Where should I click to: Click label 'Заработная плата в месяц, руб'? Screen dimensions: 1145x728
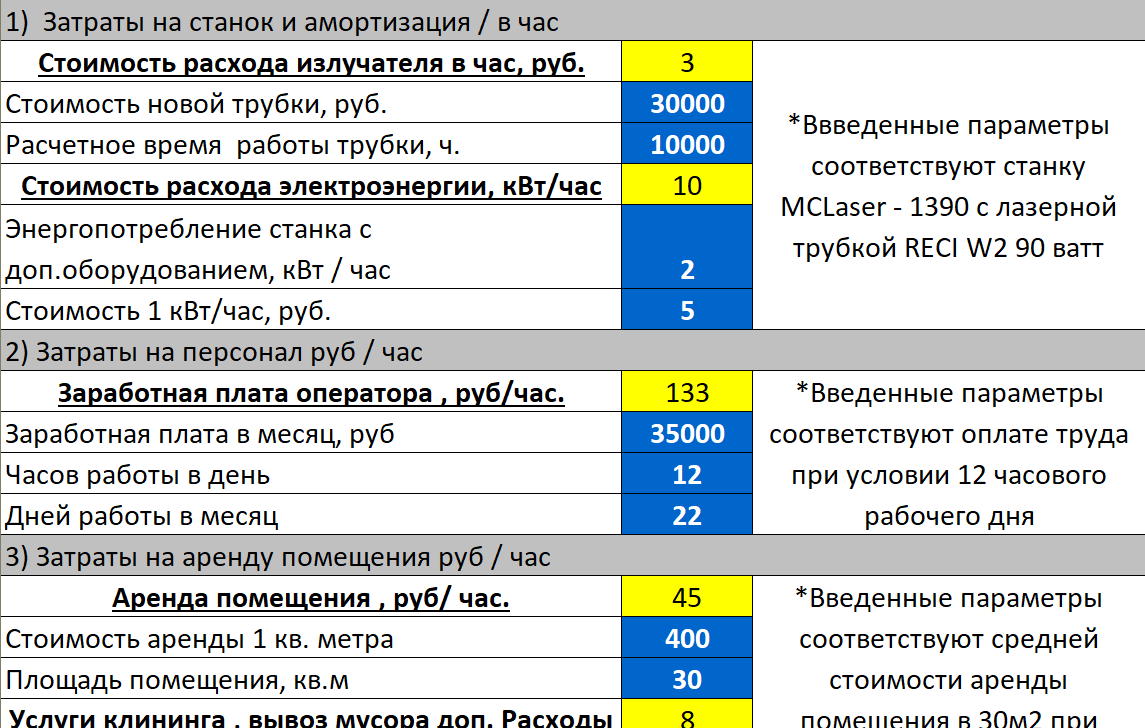[x=199, y=434]
